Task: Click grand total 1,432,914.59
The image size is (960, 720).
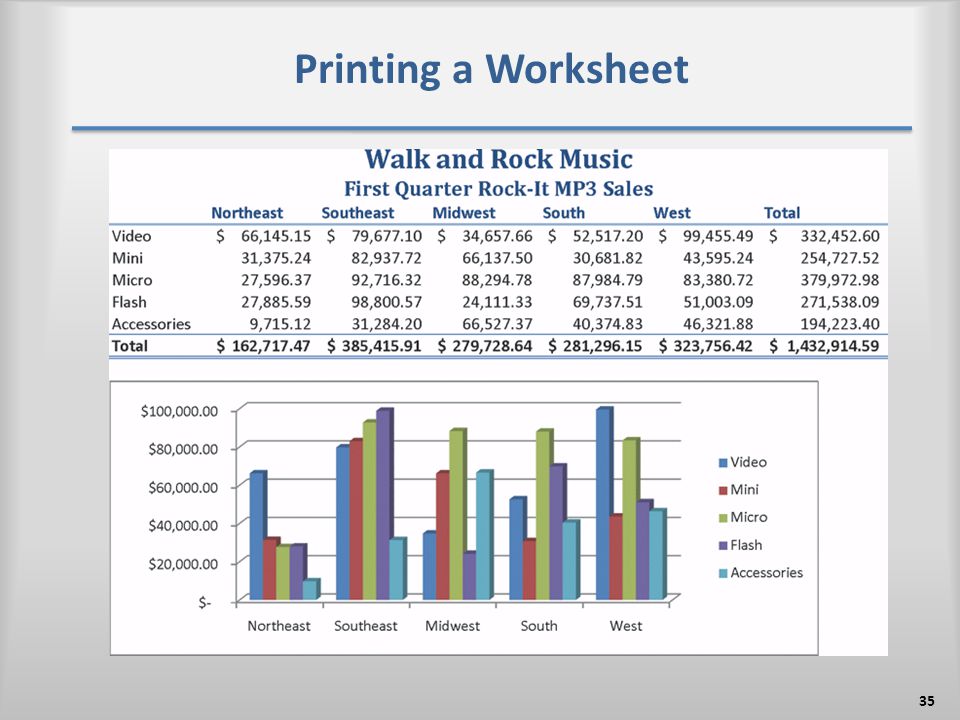Action: 833,347
